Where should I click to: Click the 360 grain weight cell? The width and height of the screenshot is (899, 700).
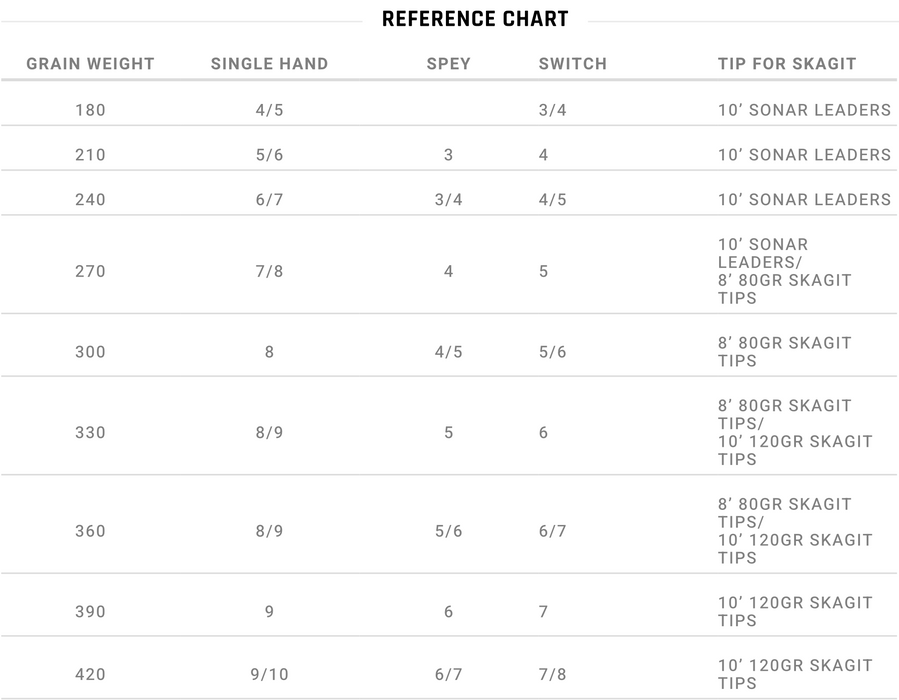(x=91, y=531)
